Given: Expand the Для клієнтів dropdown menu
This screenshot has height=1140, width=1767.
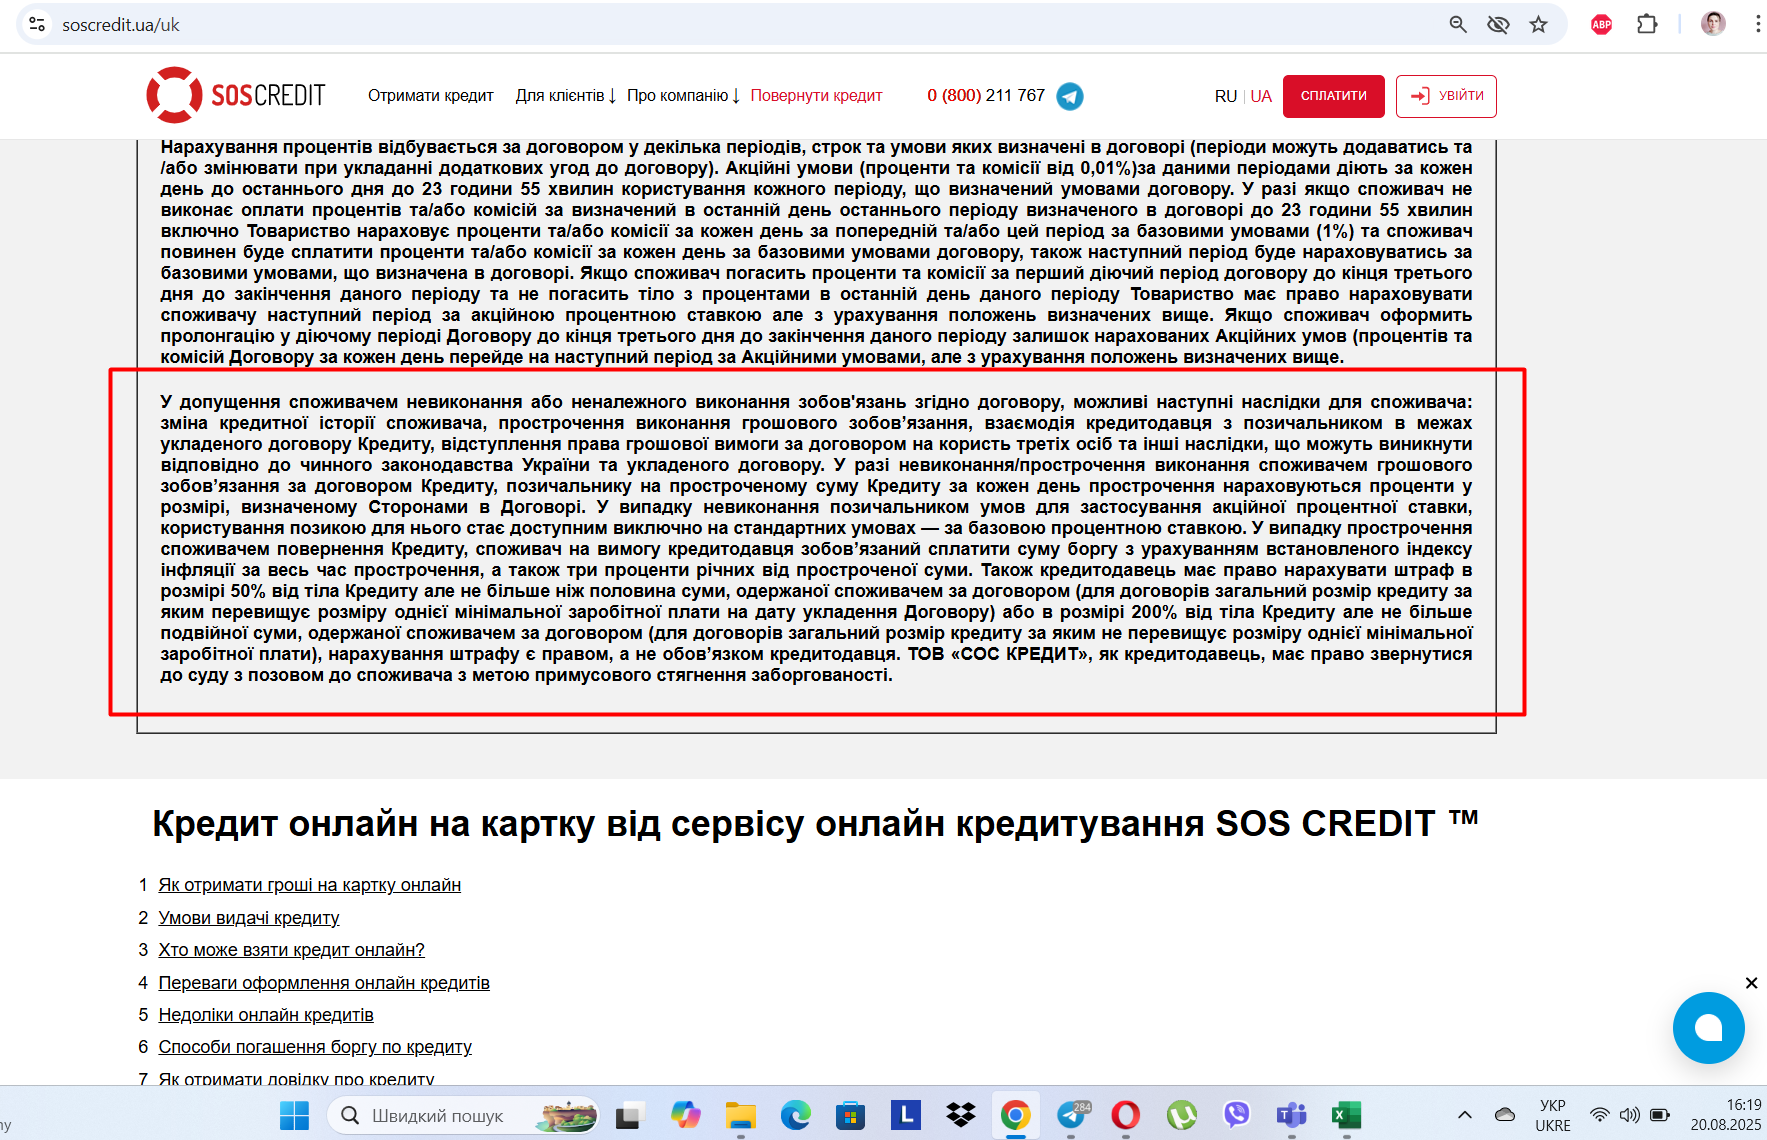Looking at the screenshot, I should pyautogui.click(x=566, y=96).
